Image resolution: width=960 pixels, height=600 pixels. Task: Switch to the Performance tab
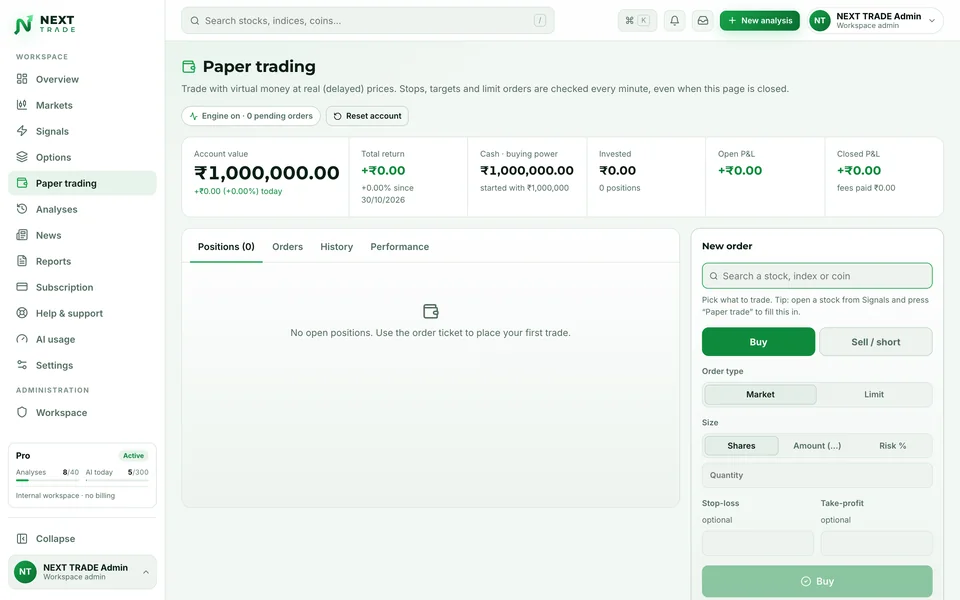[399, 247]
